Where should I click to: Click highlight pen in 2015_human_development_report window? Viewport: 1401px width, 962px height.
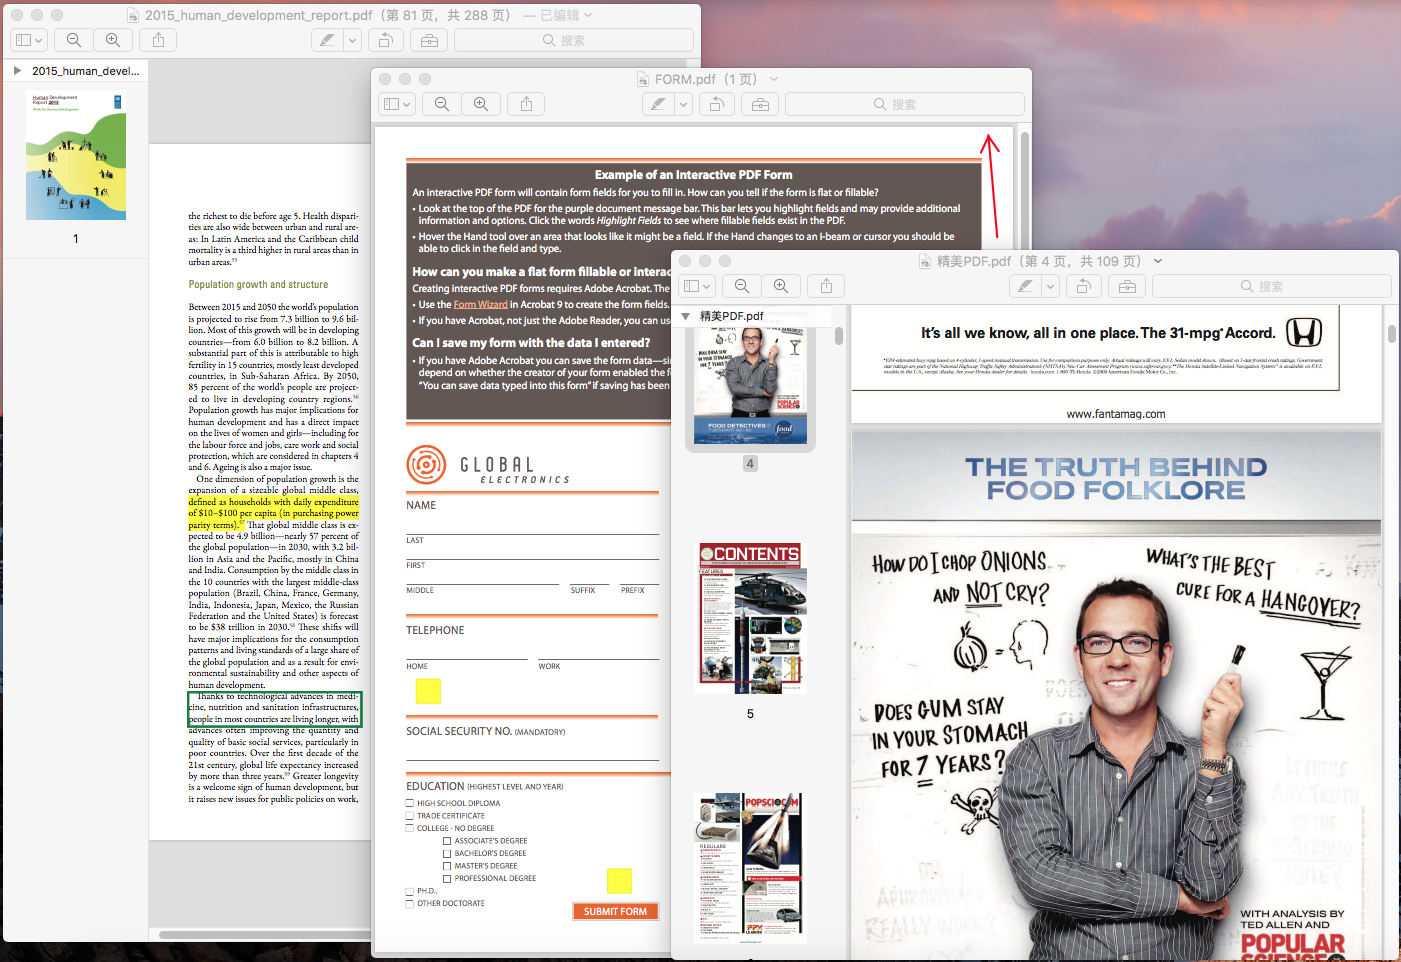click(327, 40)
